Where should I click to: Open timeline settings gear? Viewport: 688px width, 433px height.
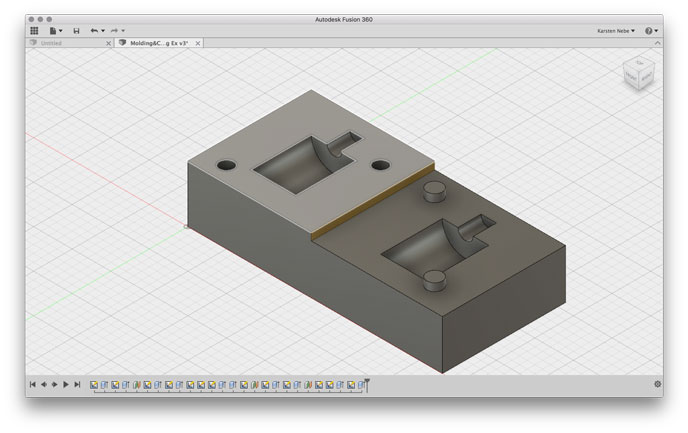pyautogui.click(x=657, y=384)
